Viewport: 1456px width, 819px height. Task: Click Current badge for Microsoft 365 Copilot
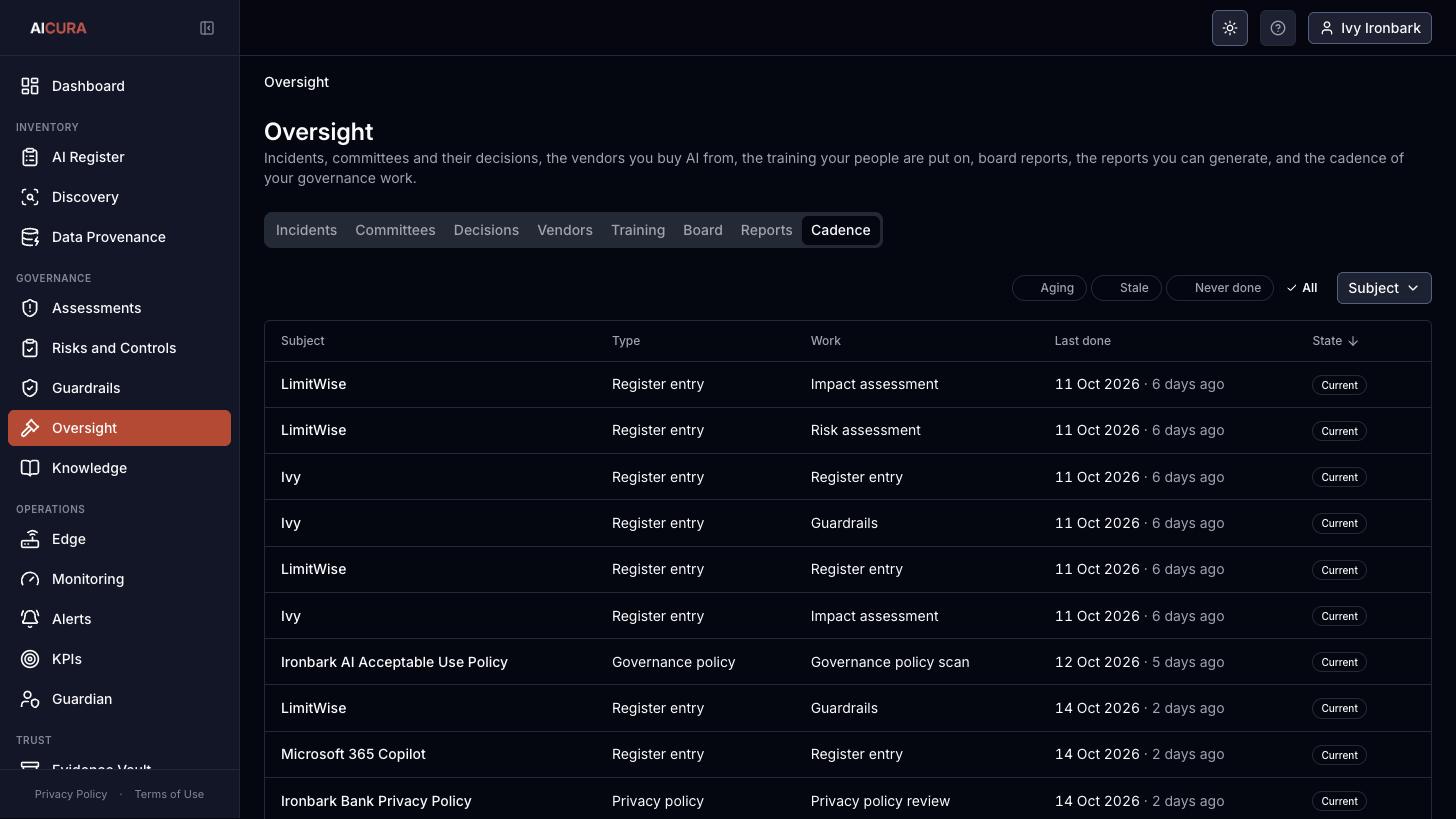click(1339, 755)
